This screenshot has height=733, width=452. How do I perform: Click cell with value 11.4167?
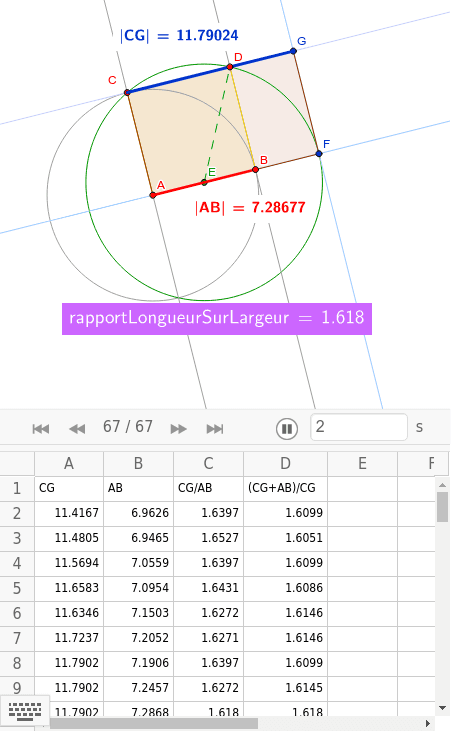point(69,513)
